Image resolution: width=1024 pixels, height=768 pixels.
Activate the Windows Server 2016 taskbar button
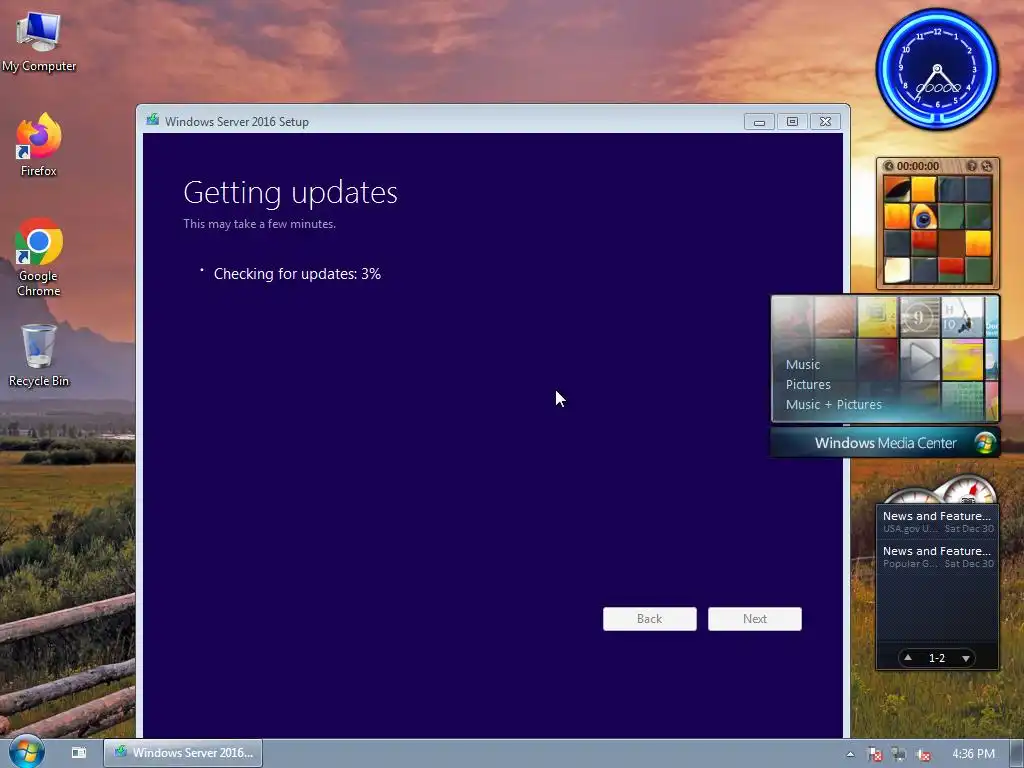[183, 752]
